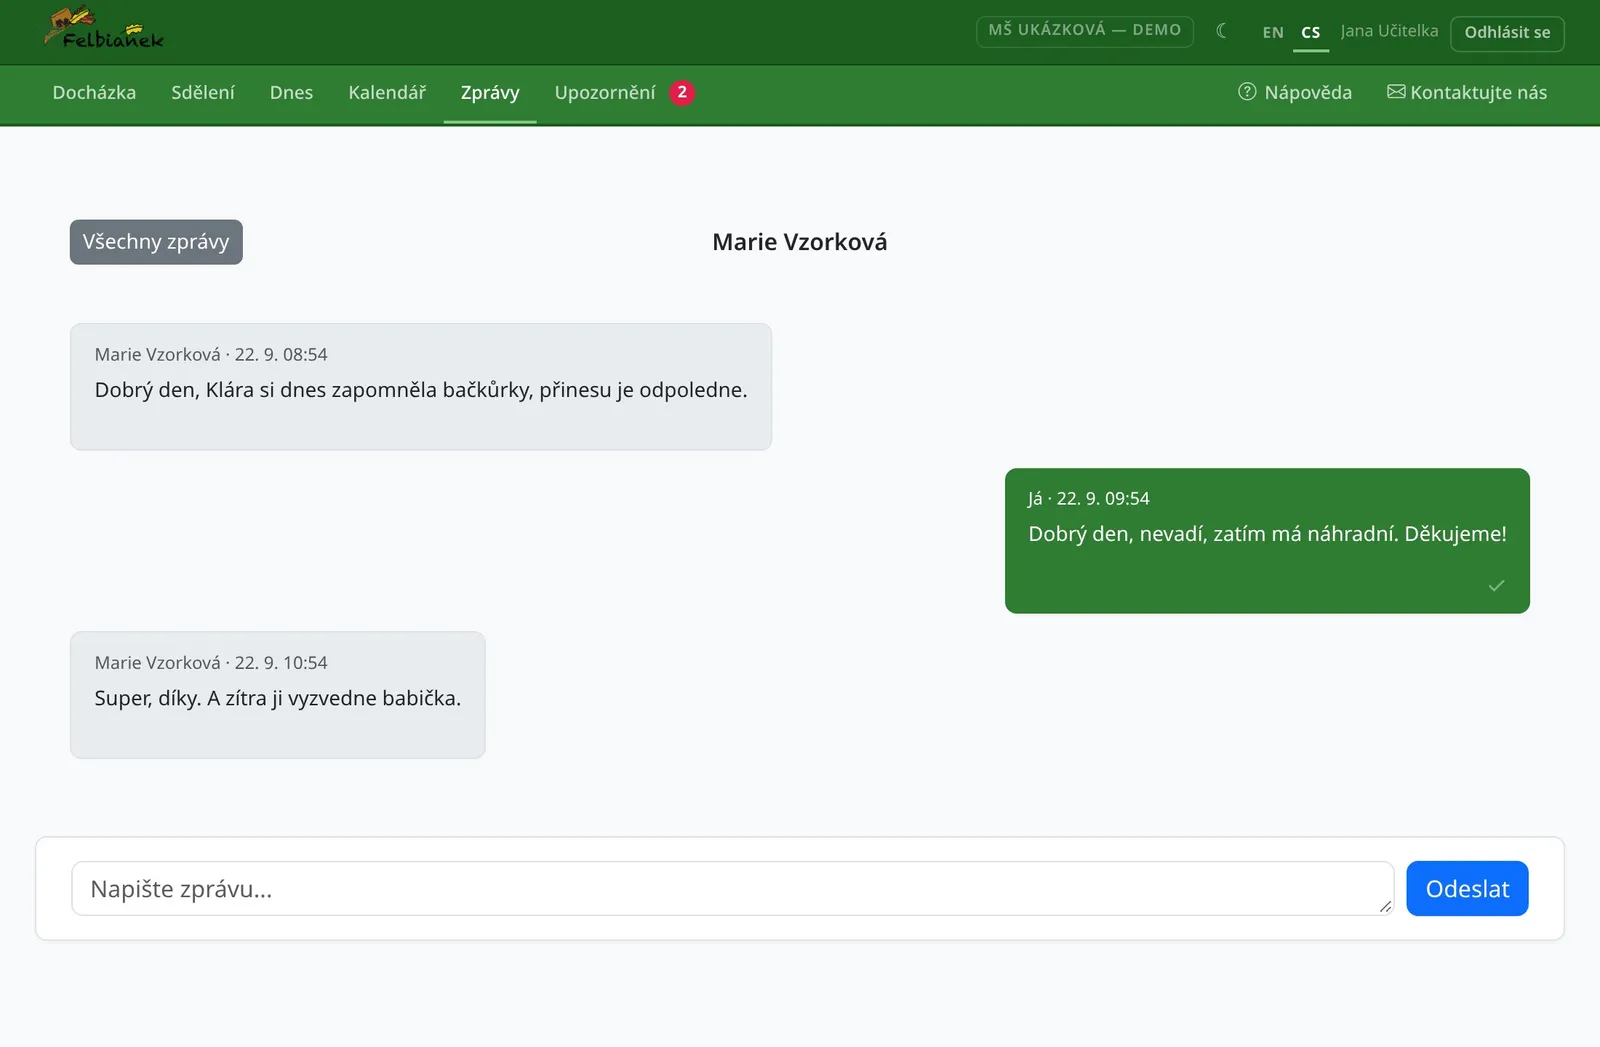Click the read checkmark on sent message
1600x1047 pixels.
pyautogui.click(x=1496, y=586)
